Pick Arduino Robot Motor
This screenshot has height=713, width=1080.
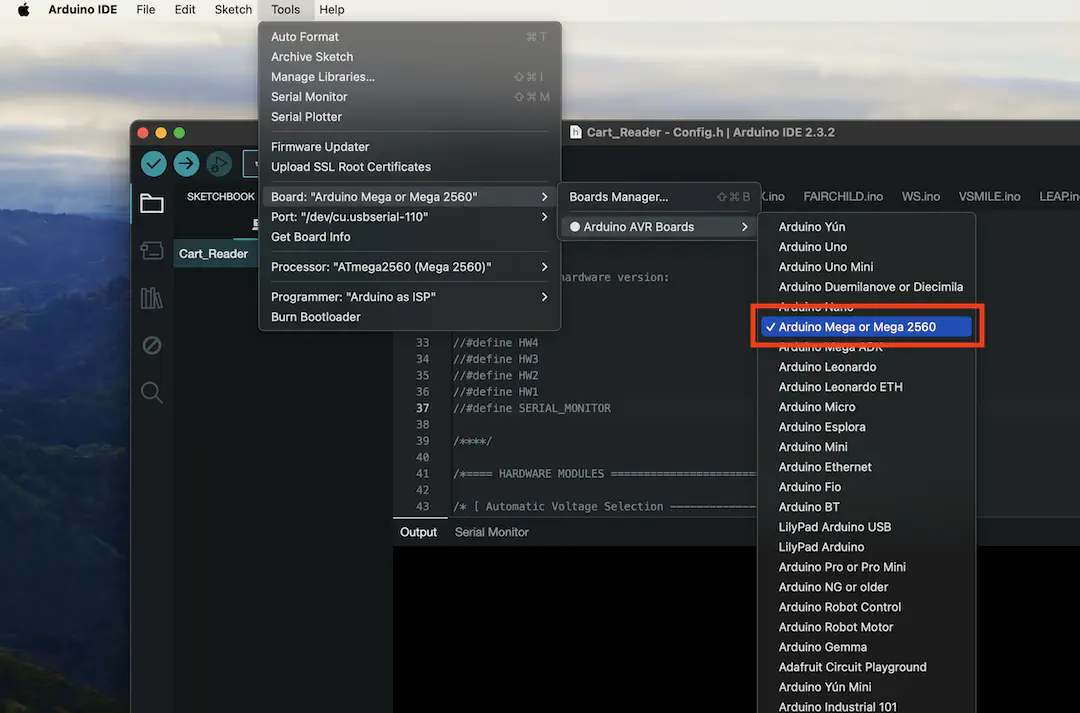click(866, 627)
